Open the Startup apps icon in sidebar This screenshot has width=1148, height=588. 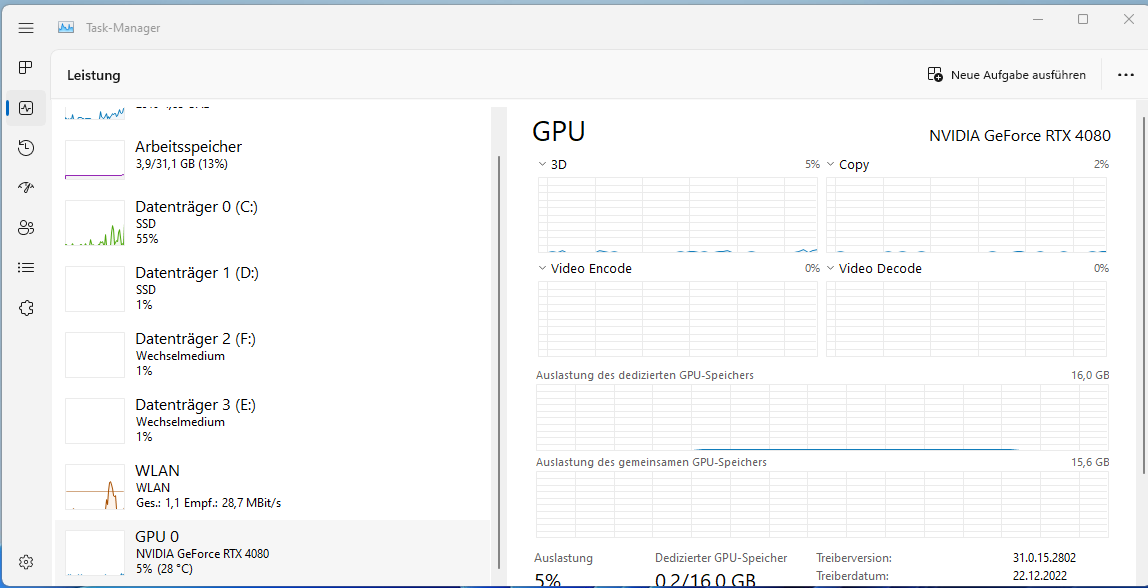tap(26, 188)
